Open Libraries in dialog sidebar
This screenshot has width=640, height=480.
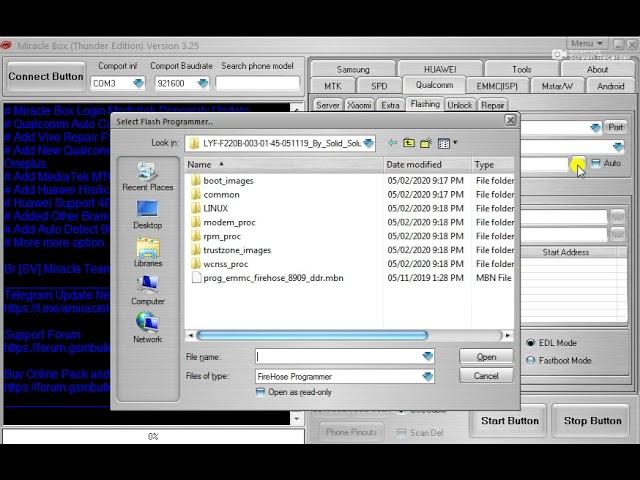click(x=148, y=253)
